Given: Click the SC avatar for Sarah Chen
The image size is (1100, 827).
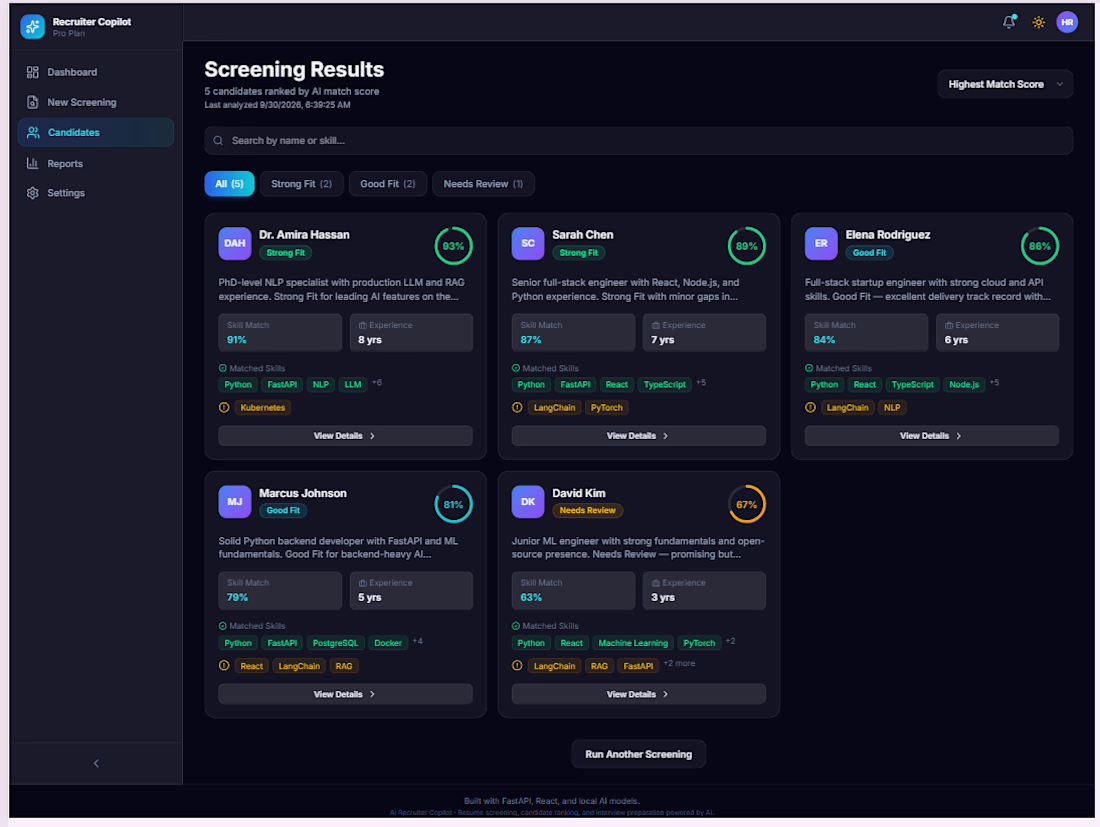Looking at the screenshot, I should pos(528,243).
